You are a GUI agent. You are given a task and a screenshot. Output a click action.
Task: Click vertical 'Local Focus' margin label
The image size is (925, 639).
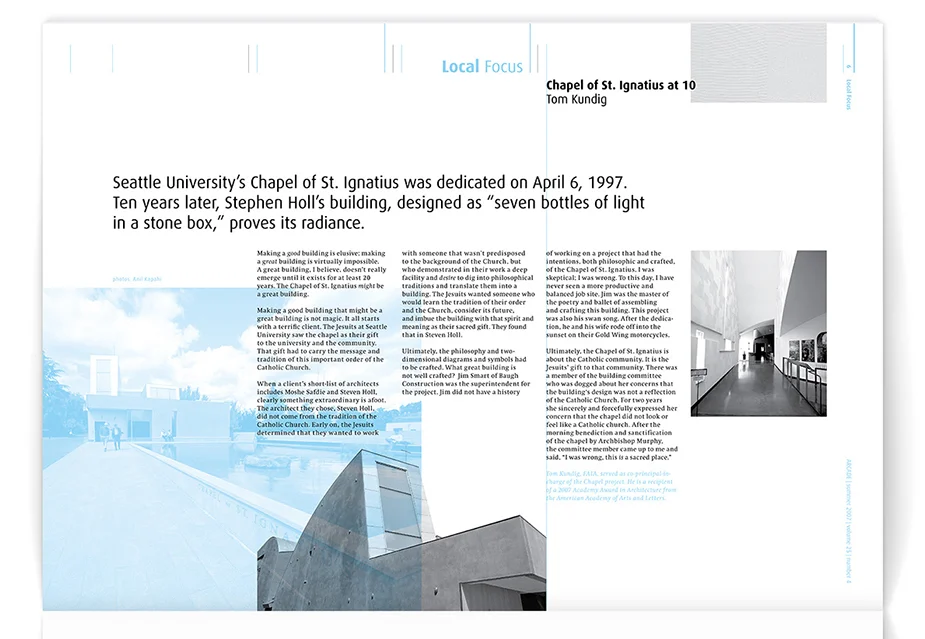pos(849,94)
